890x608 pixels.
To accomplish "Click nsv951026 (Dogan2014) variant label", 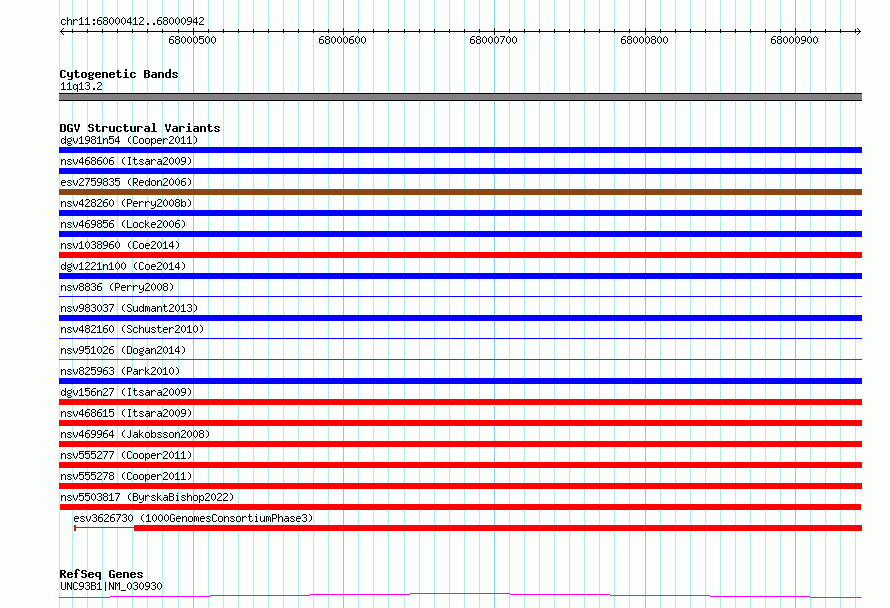I will pyautogui.click(x=123, y=350).
